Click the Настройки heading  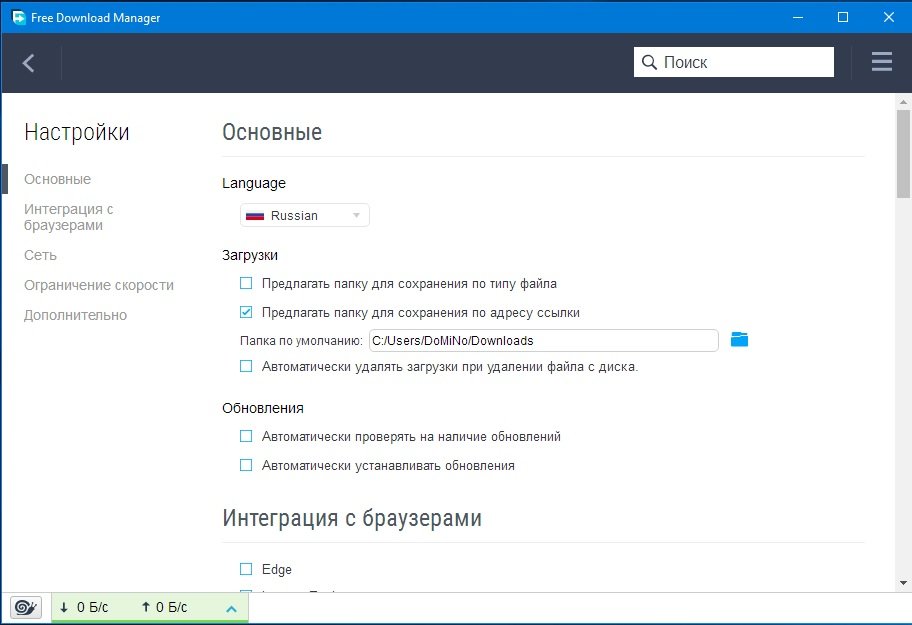77,132
